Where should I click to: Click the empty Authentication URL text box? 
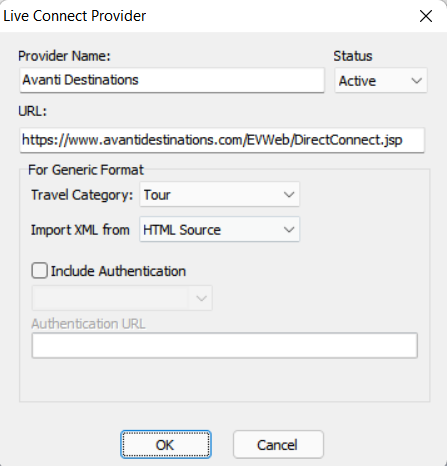225,345
